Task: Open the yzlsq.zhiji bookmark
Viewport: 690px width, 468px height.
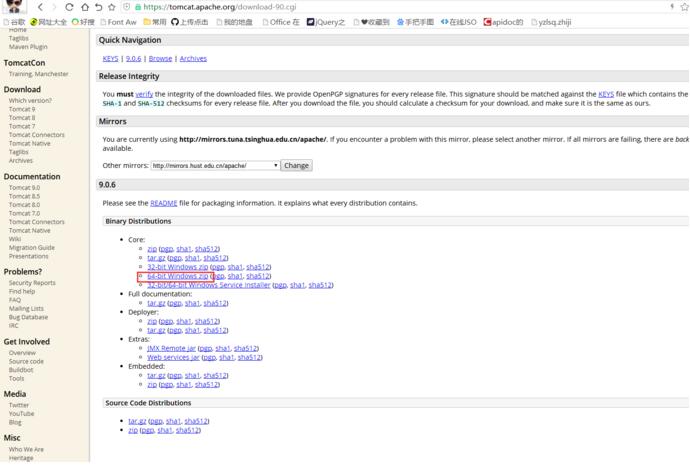Action: coord(551,22)
